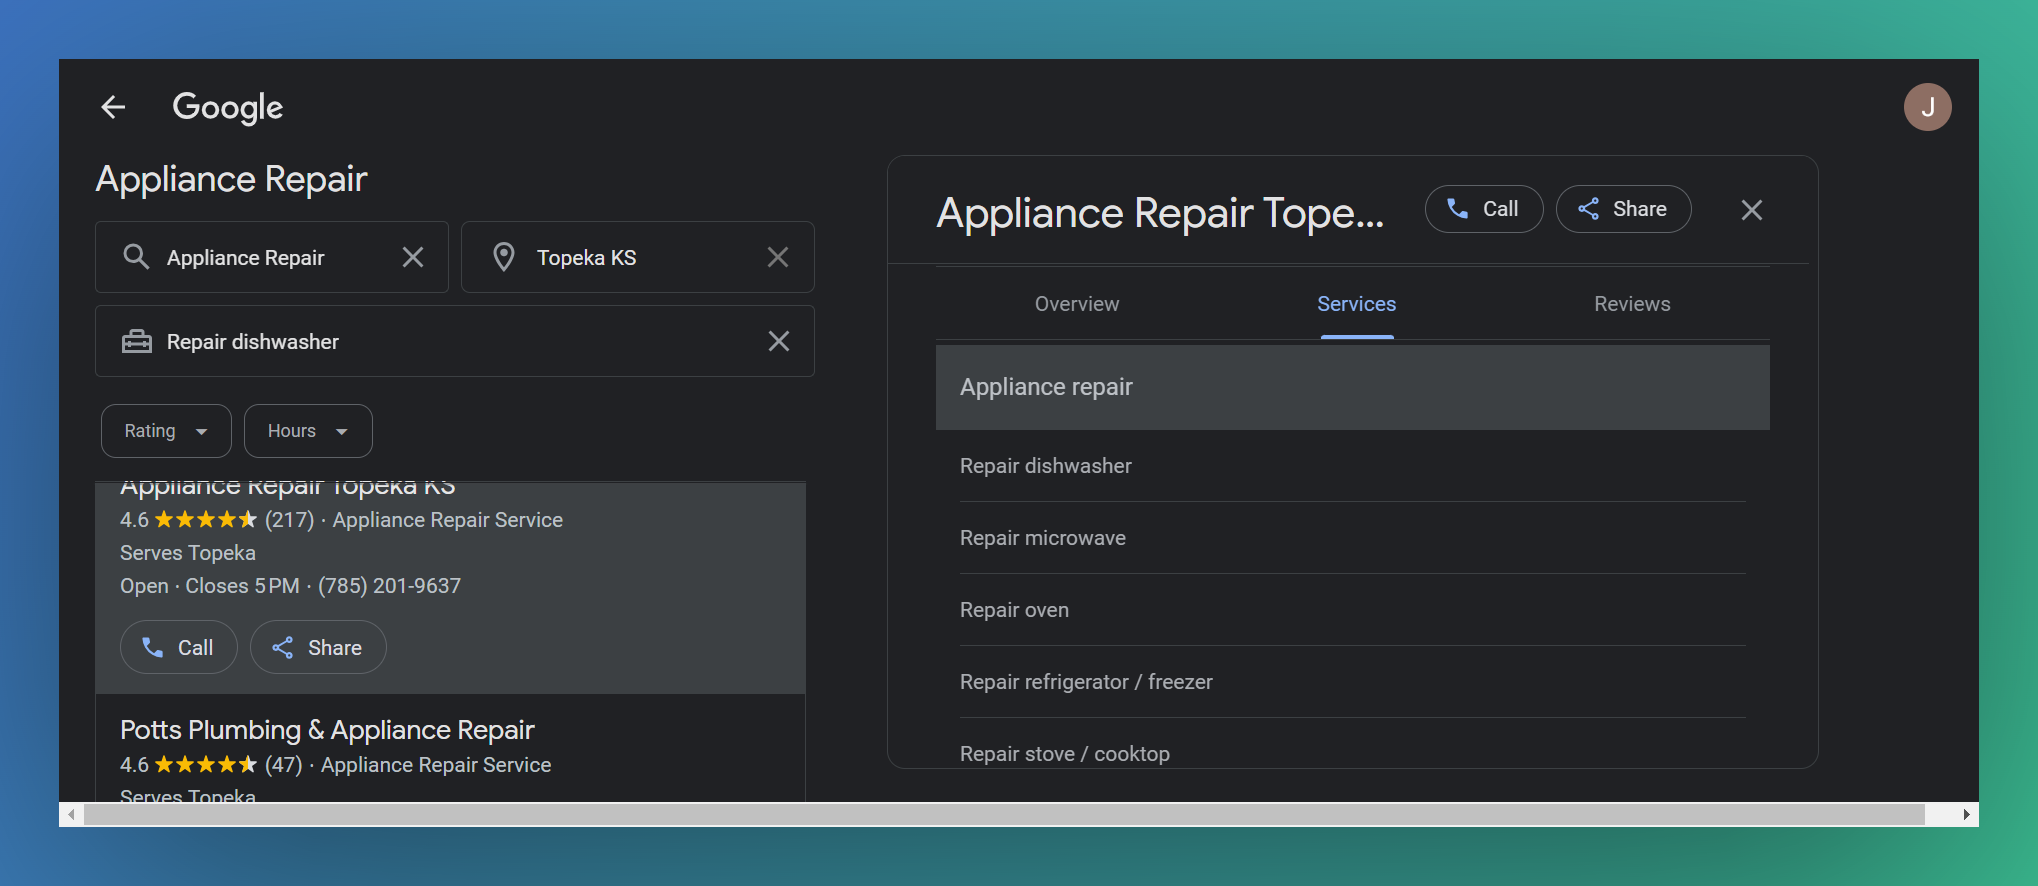Click the Appliance Repair Tope... panel title
The image size is (2038, 886).
1160,213
